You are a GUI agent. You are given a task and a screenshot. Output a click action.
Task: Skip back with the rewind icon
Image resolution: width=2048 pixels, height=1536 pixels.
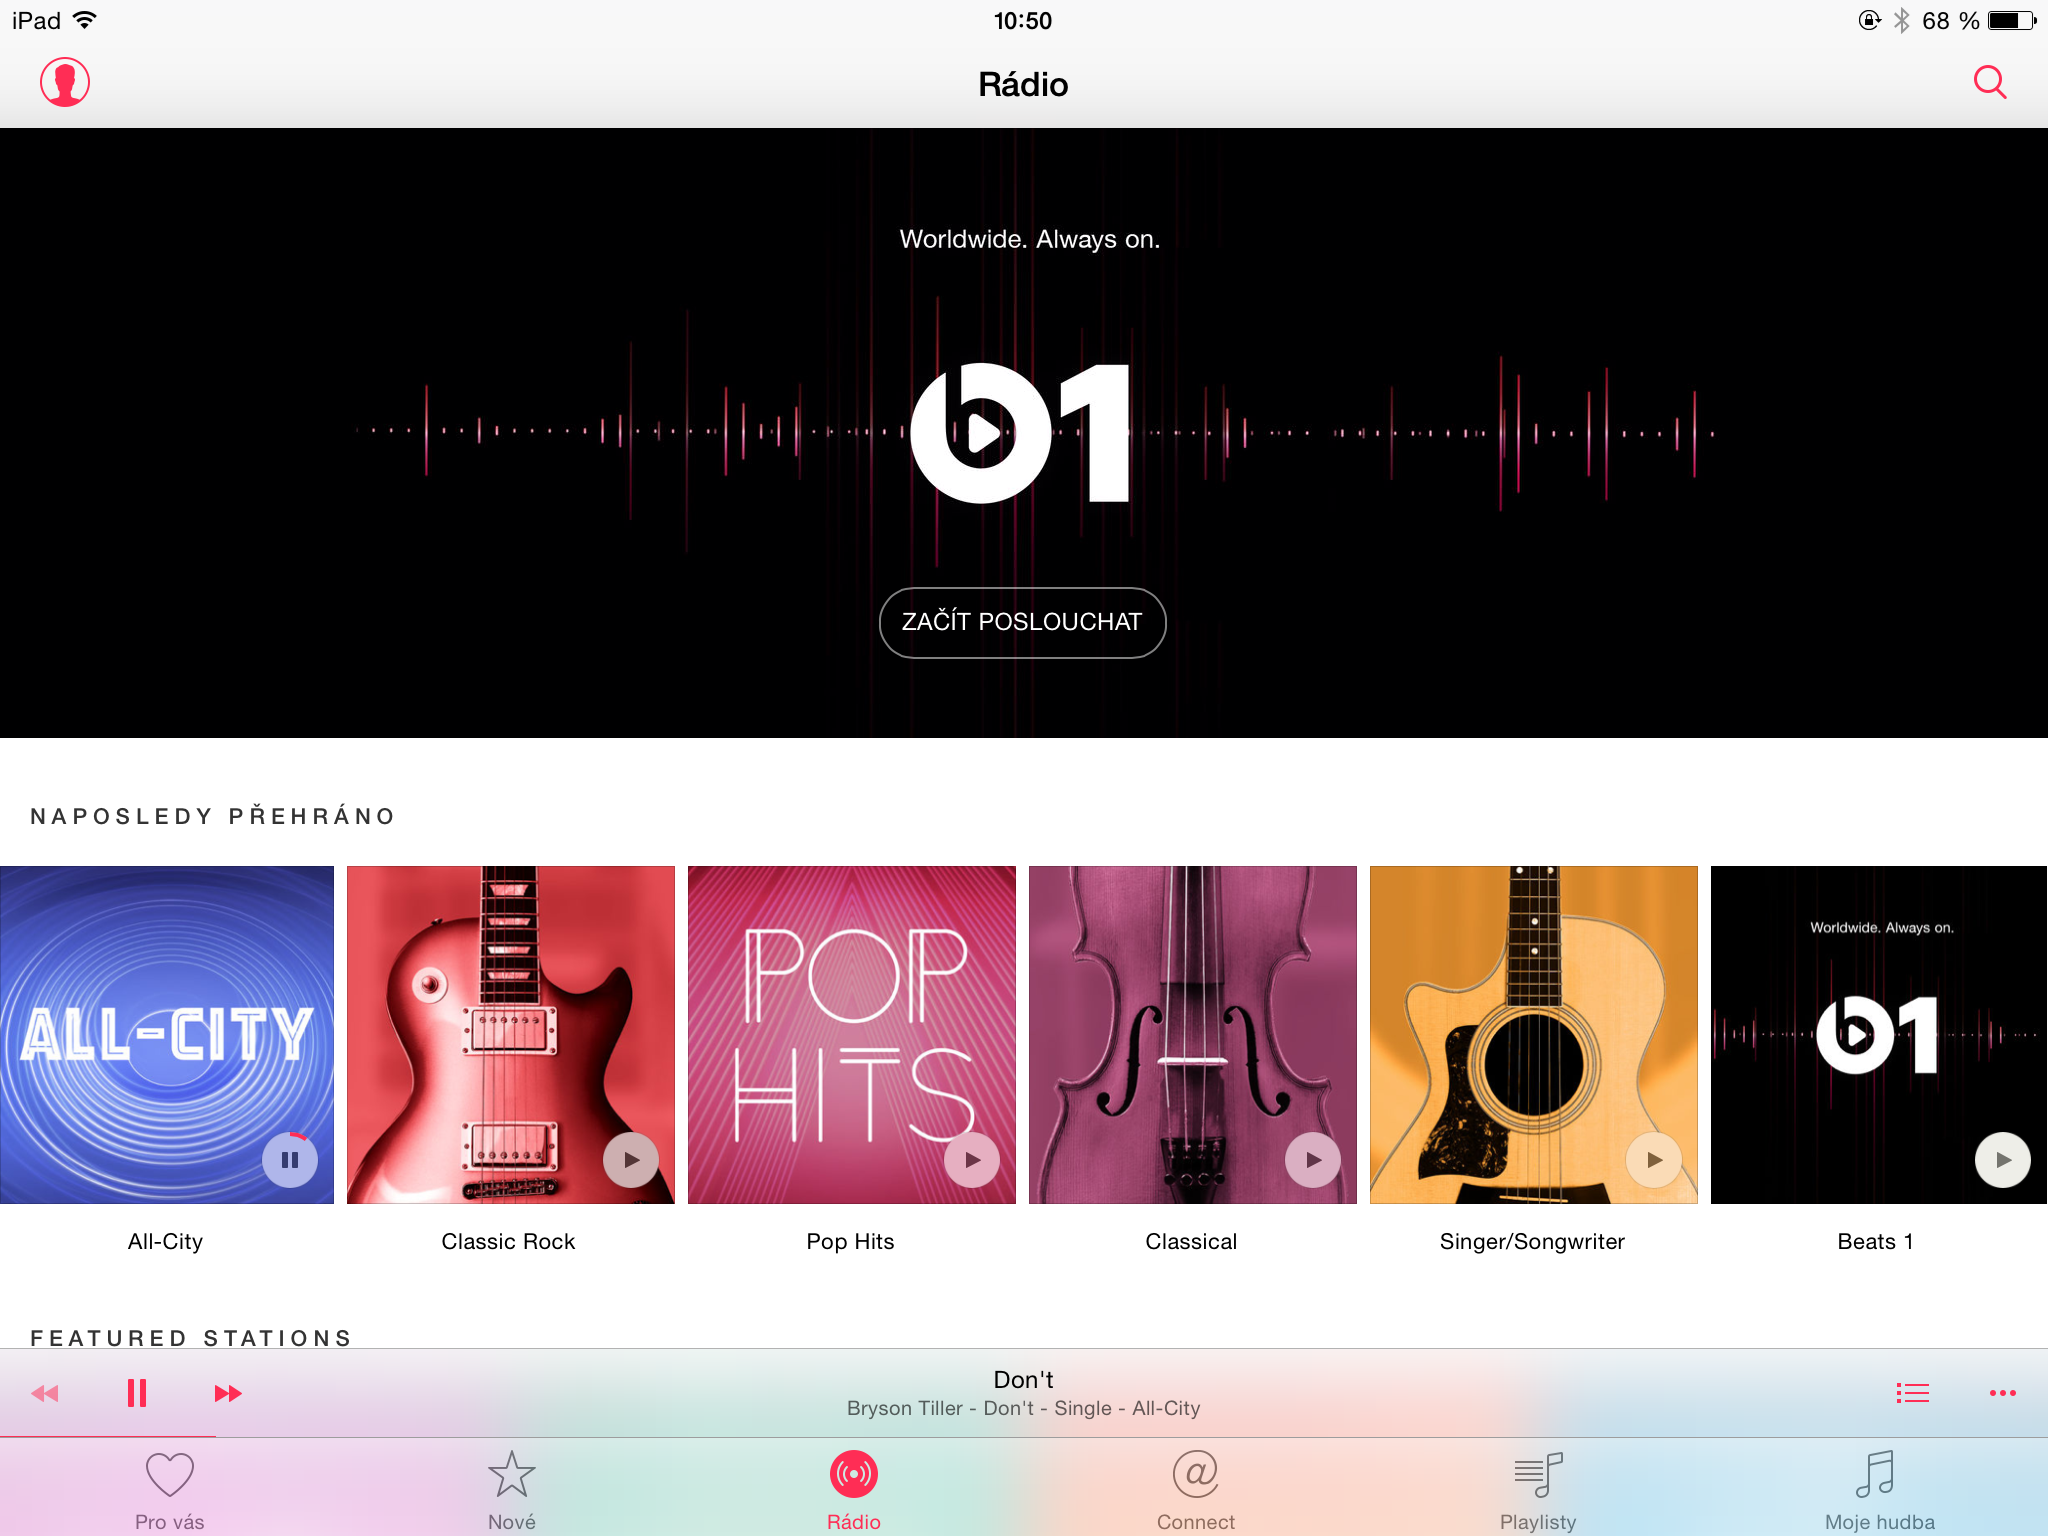tap(45, 1393)
